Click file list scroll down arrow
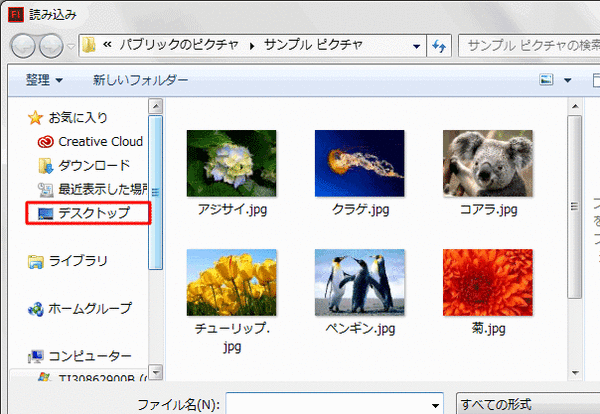 (x=575, y=372)
